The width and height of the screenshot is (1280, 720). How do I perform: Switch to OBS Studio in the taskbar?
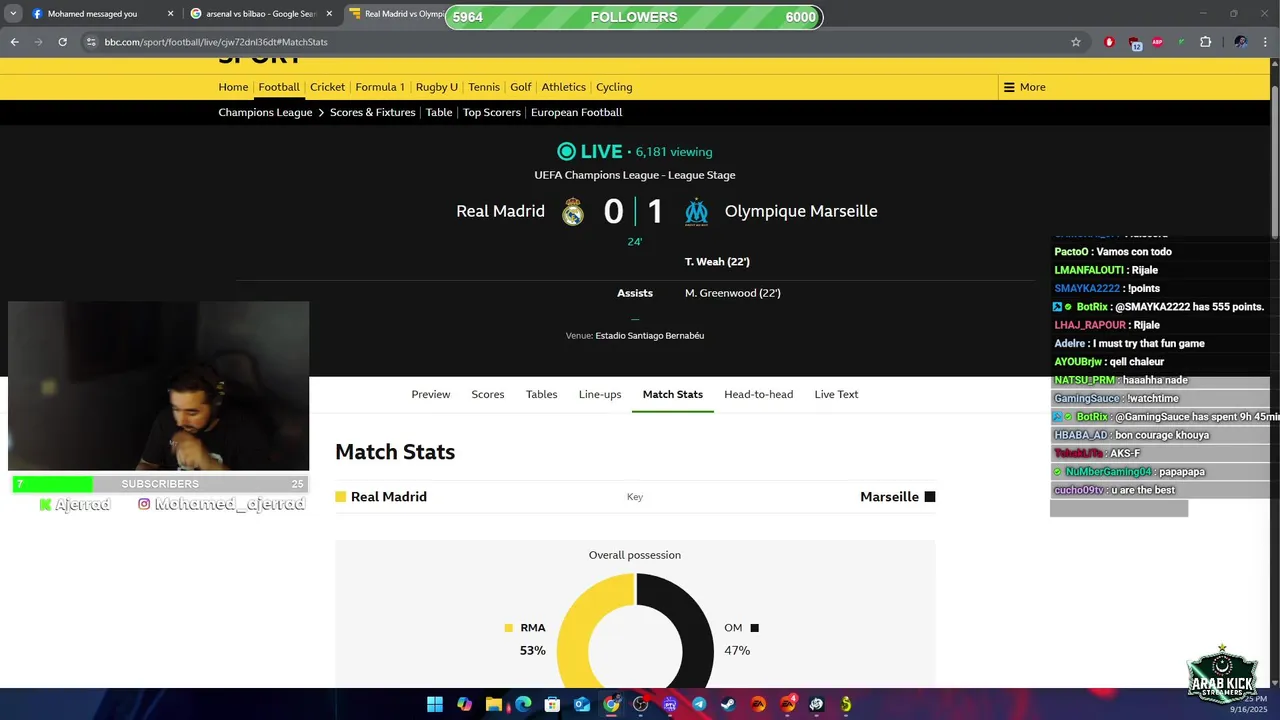[x=641, y=704]
